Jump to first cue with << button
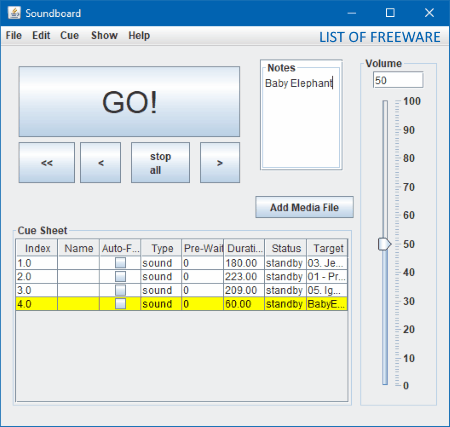The width and height of the screenshot is (450, 427). (47, 163)
